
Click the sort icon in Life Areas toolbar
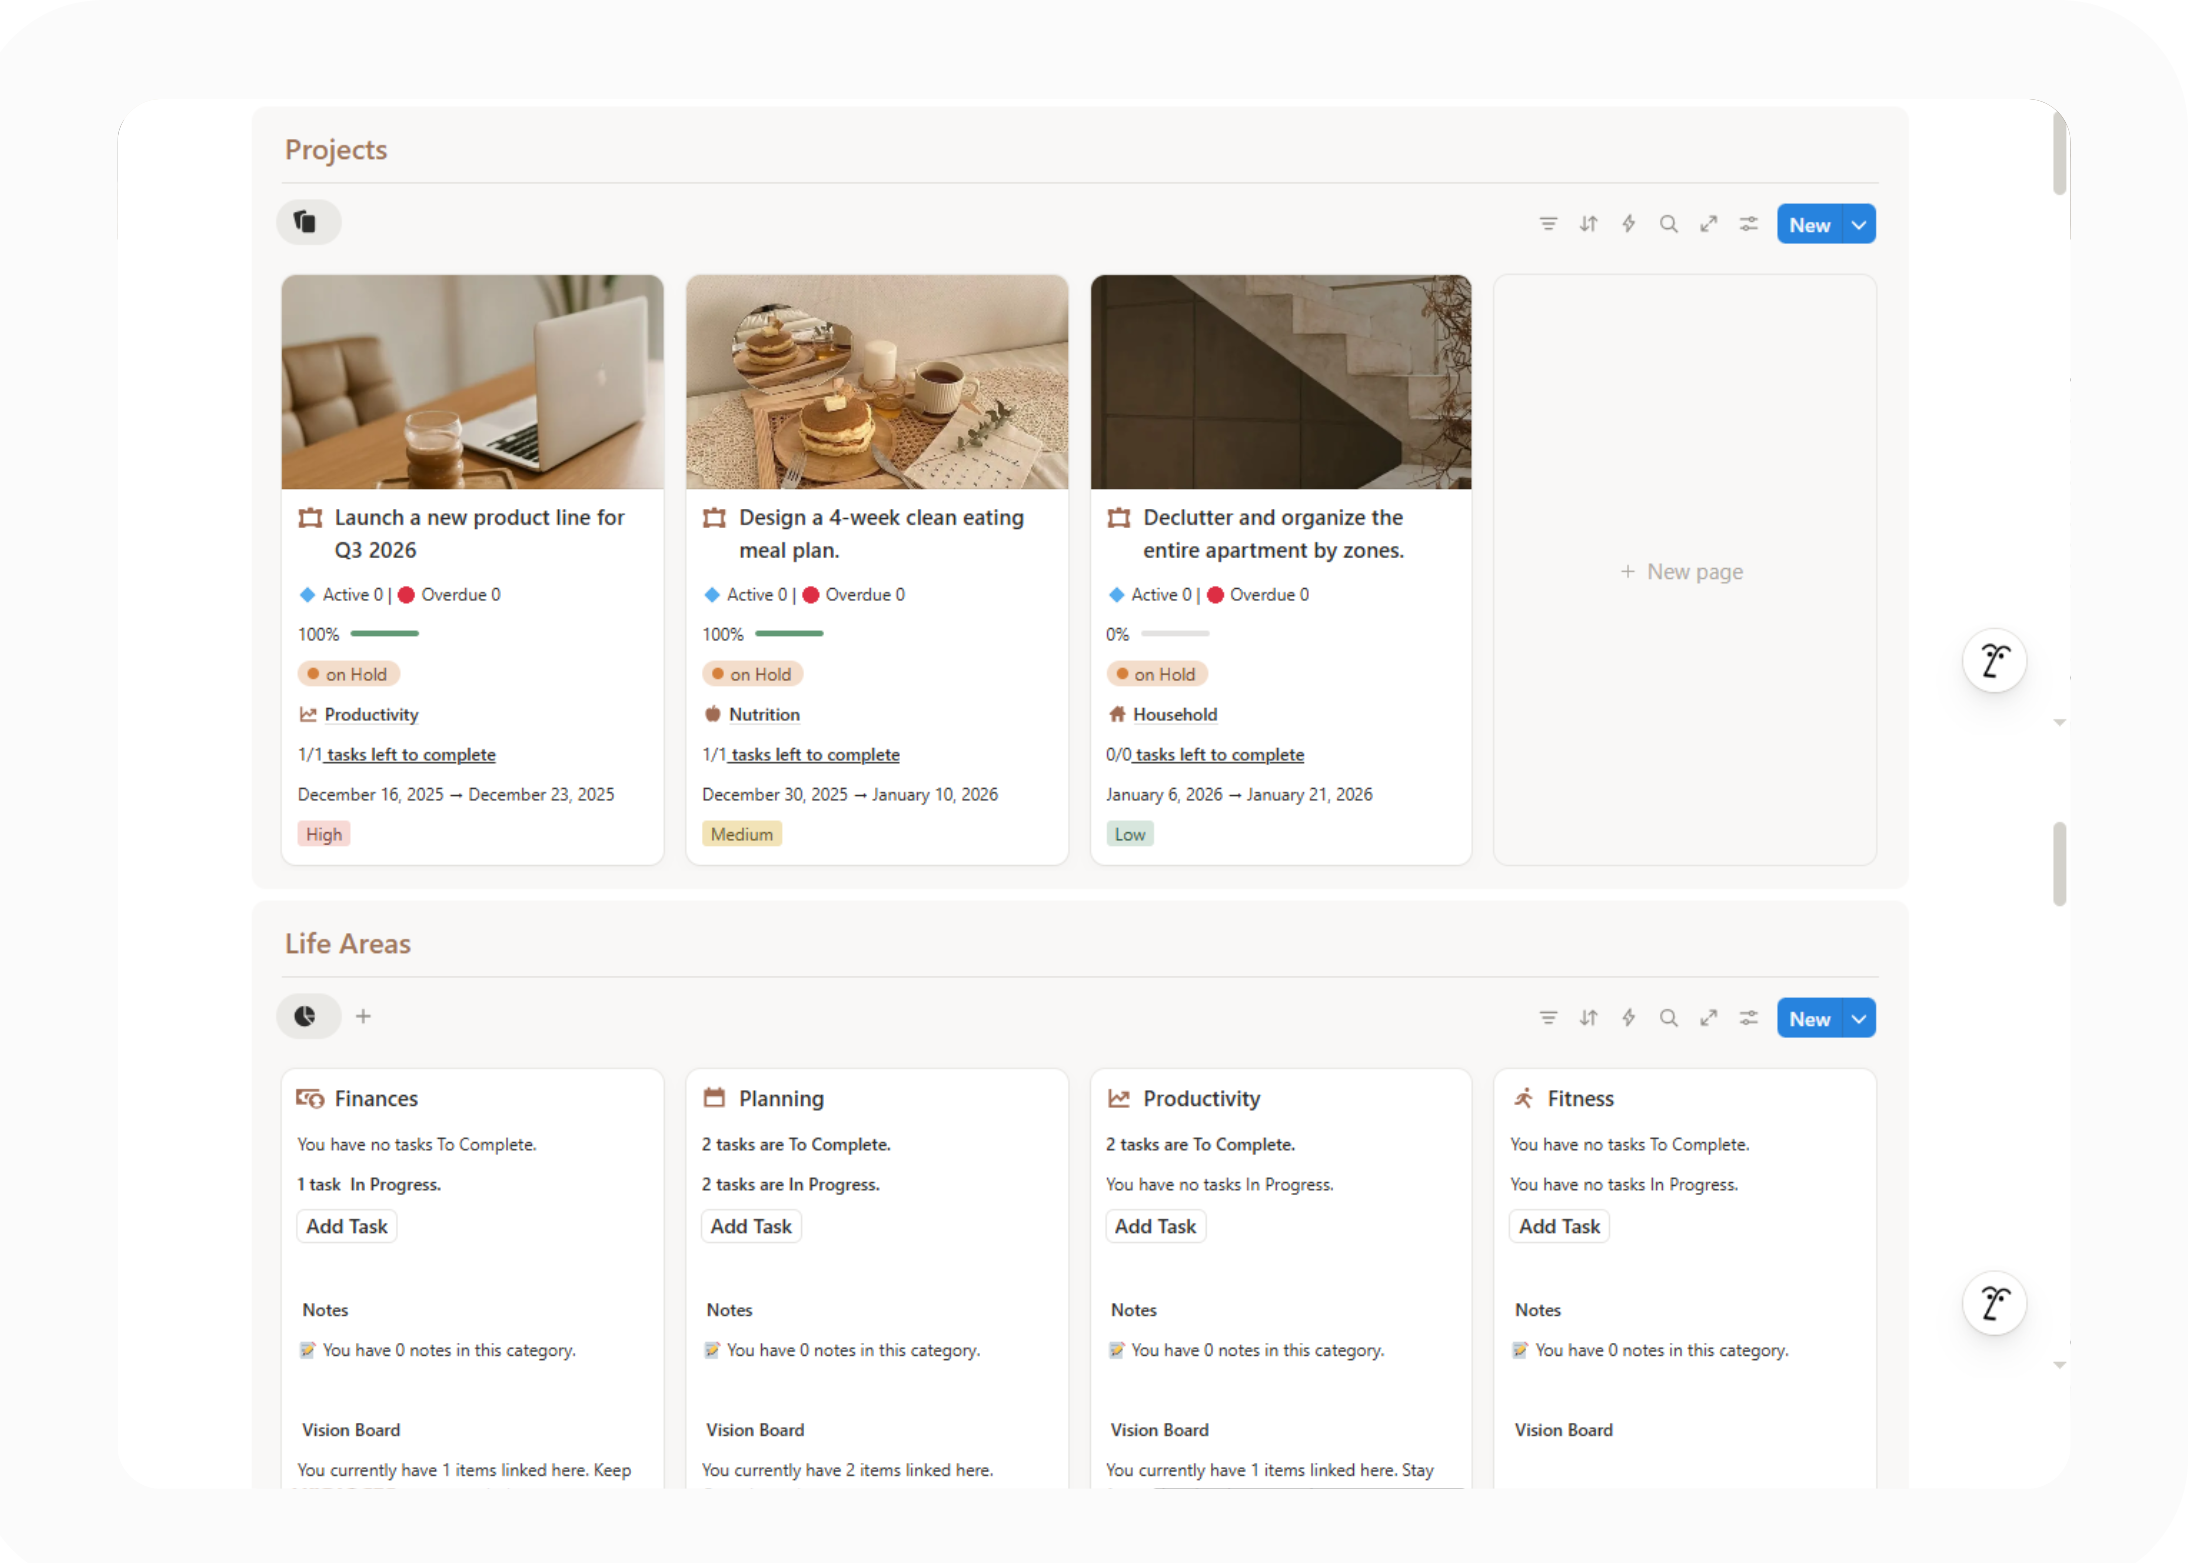pos(1588,1018)
